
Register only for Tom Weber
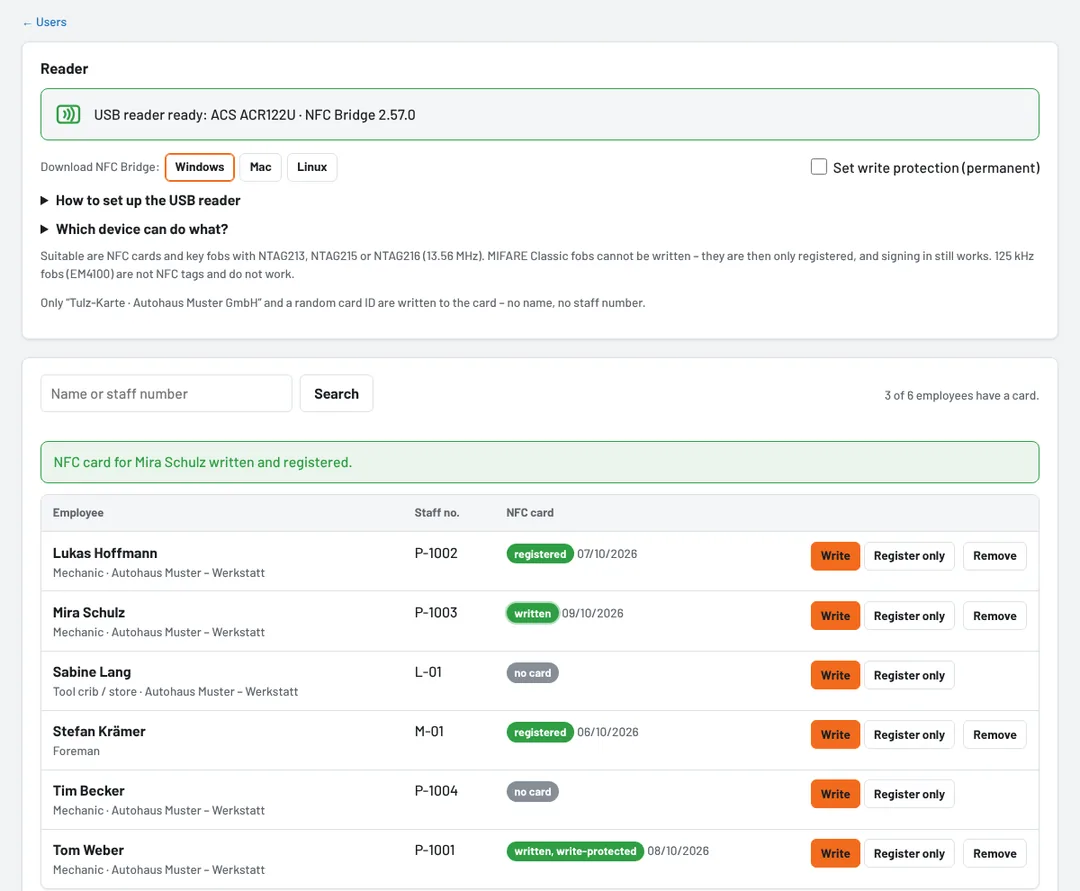[x=909, y=853]
